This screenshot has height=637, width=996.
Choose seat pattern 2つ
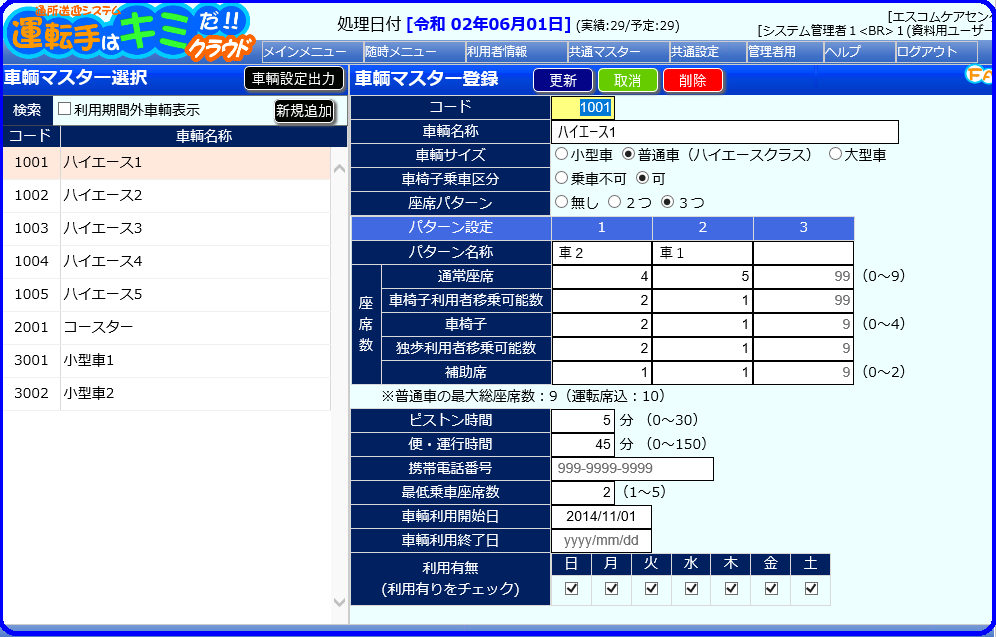coord(614,203)
